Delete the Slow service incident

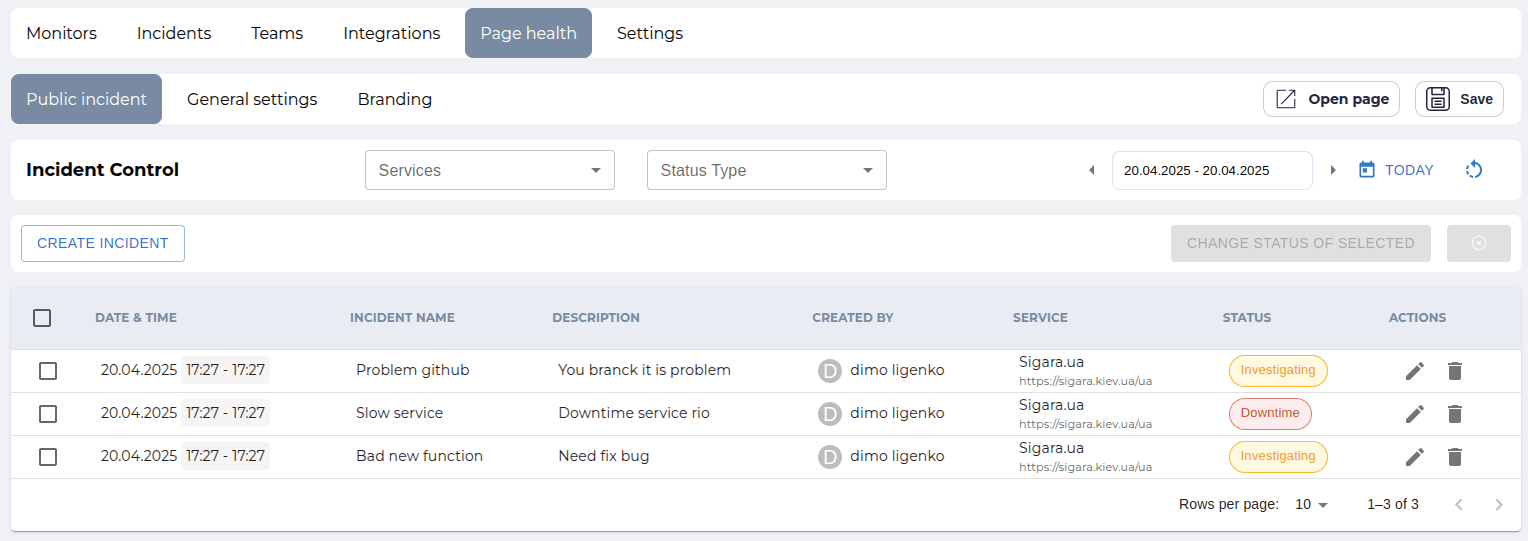point(1455,414)
